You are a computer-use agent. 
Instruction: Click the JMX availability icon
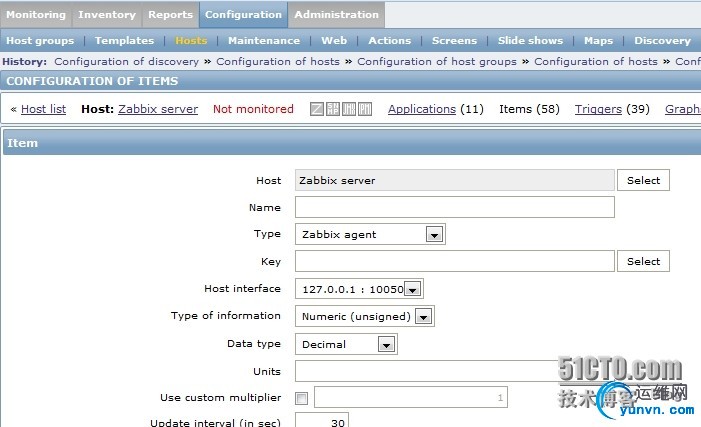pyautogui.click(x=349, y=109)
